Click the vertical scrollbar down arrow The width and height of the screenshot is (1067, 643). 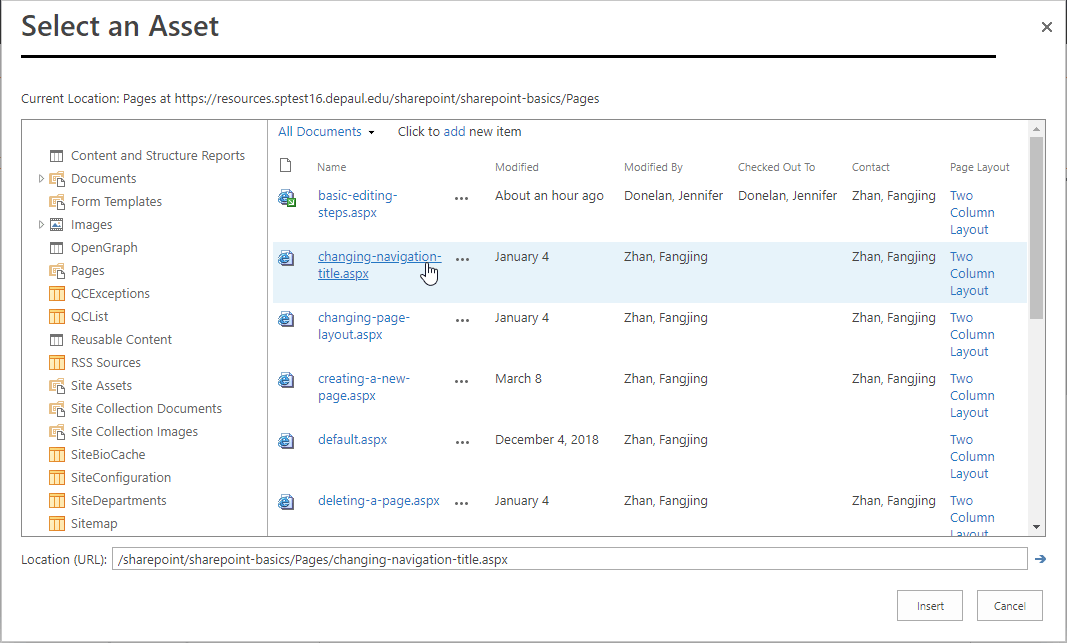[1037, 527]
